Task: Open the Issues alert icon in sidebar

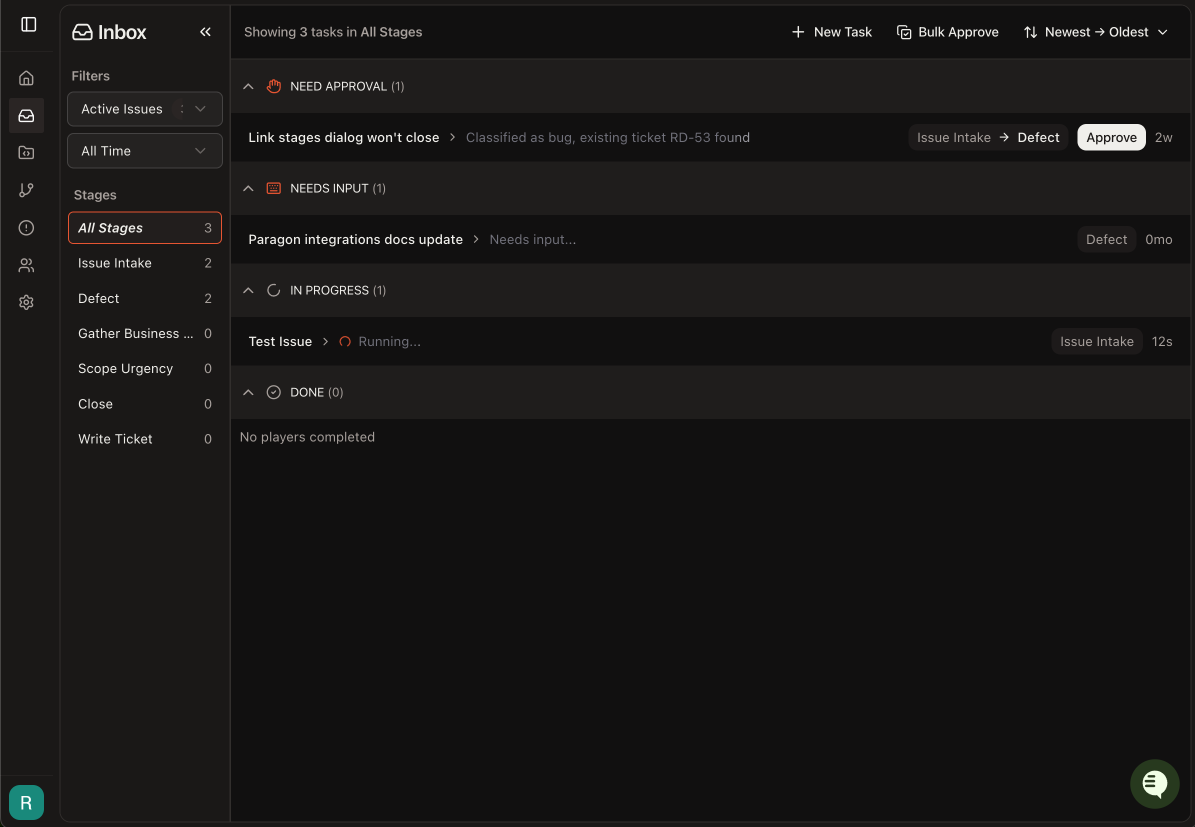Action: [x=26, y=227]
